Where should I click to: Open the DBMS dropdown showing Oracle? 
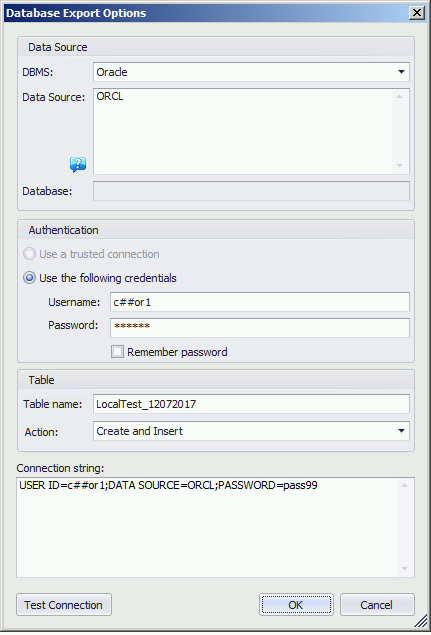(x=251, y=72)
